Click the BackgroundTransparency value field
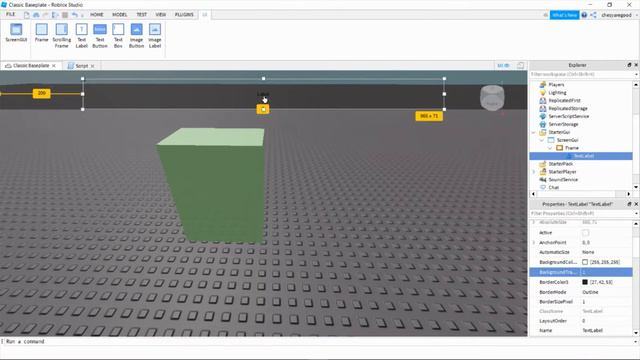 tap(606, 272)
